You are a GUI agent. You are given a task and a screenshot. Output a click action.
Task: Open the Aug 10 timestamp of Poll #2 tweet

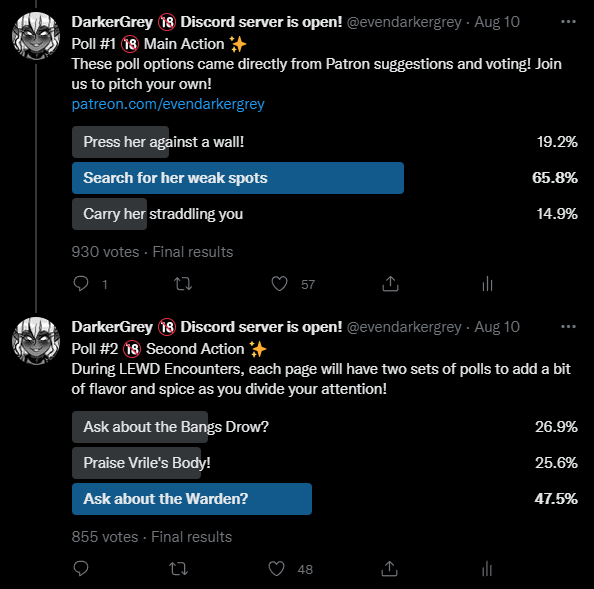pyautogui.click(x=497, y=327)
